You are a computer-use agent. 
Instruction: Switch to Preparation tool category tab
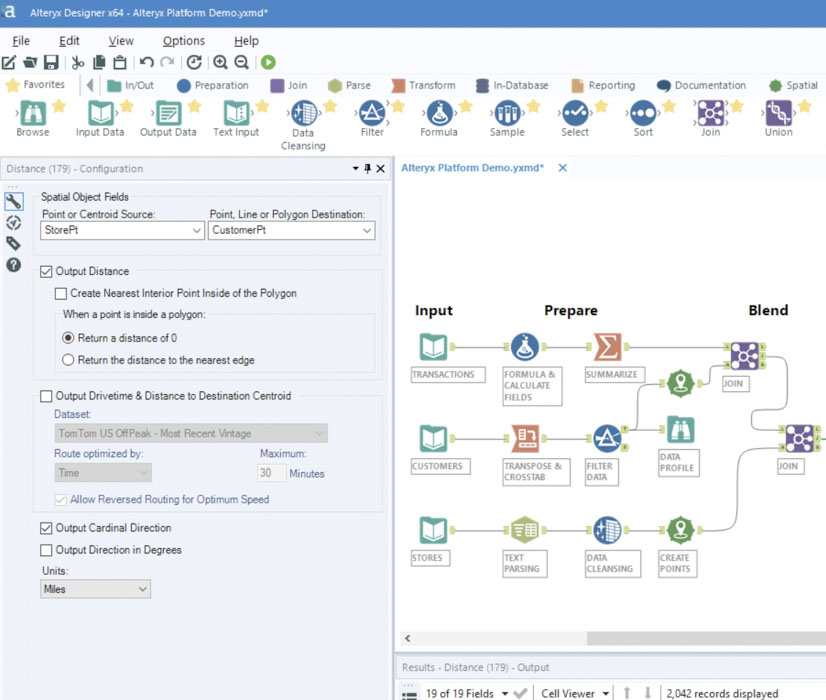(213, 85)
